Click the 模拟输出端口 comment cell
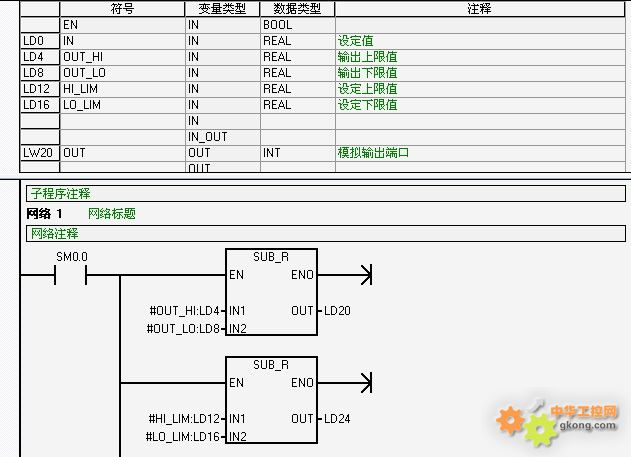This screenshot has width=631, height=457. coord(480,153)
